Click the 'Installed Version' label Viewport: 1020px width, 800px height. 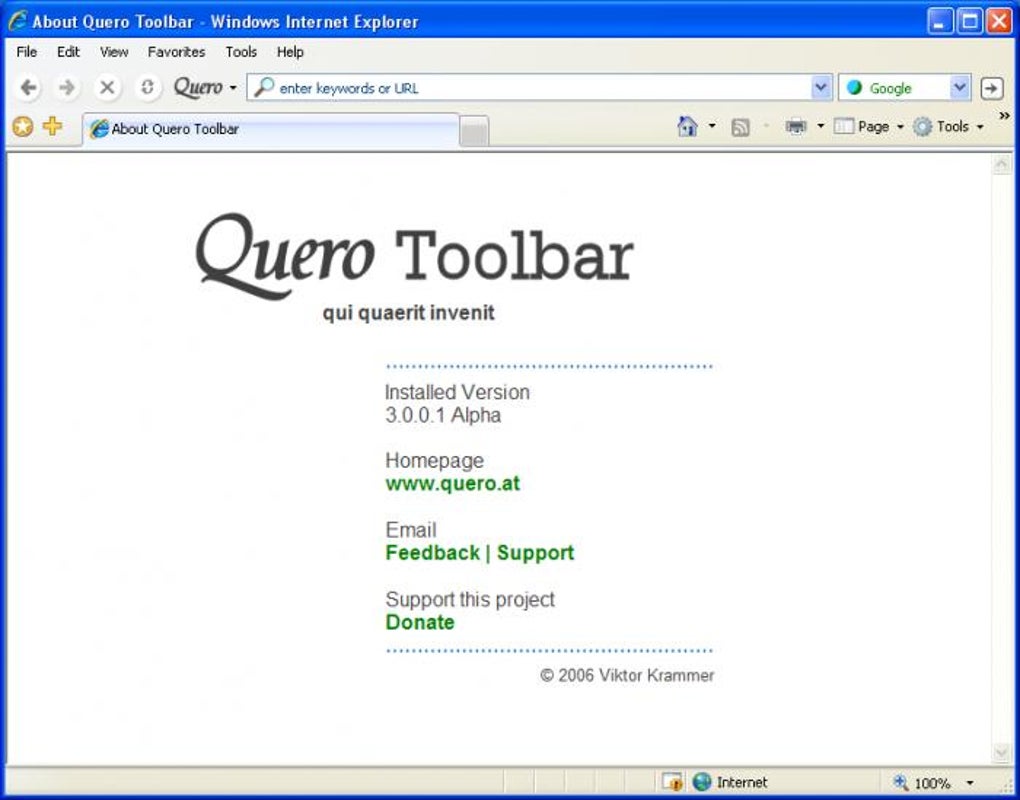[457, 392]
